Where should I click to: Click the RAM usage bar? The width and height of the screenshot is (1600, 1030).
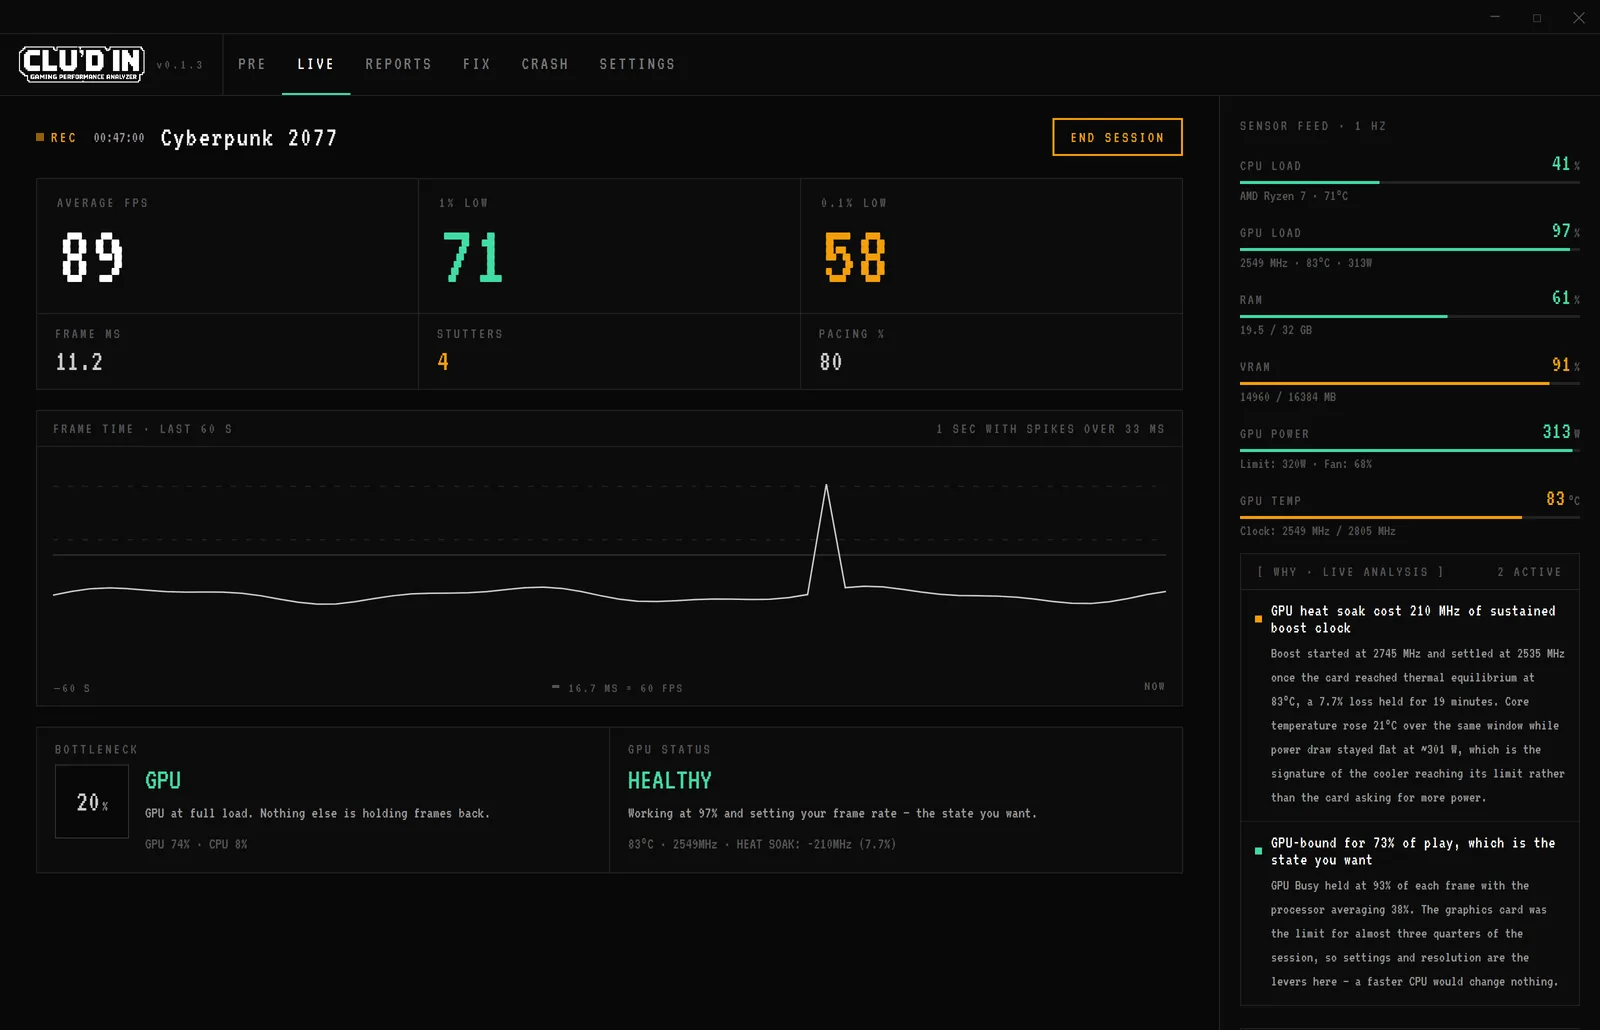[x=1410, y=316]
